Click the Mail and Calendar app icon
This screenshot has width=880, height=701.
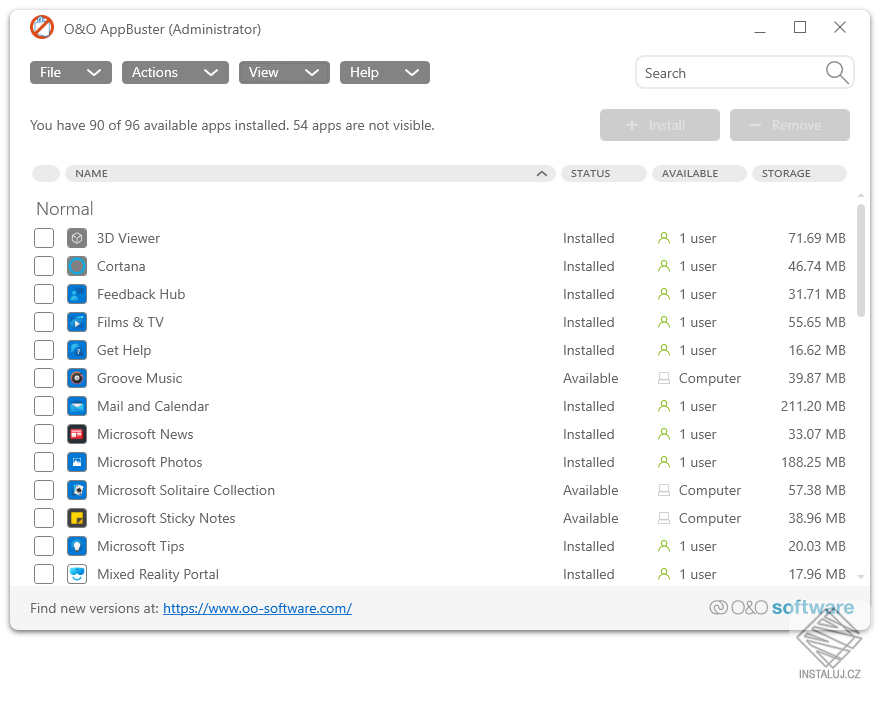point(77,406)
